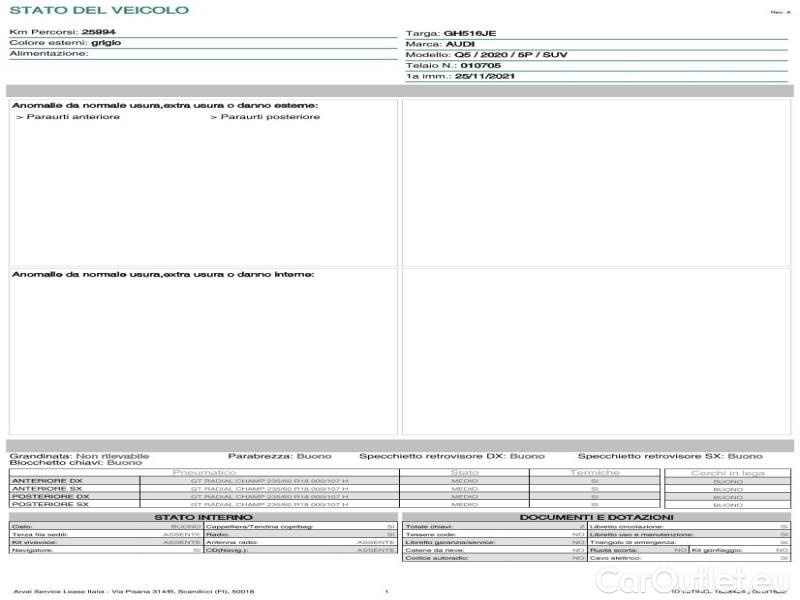
Task: Click the 'Antenna radio:' row label
Action: click(232, 542)
